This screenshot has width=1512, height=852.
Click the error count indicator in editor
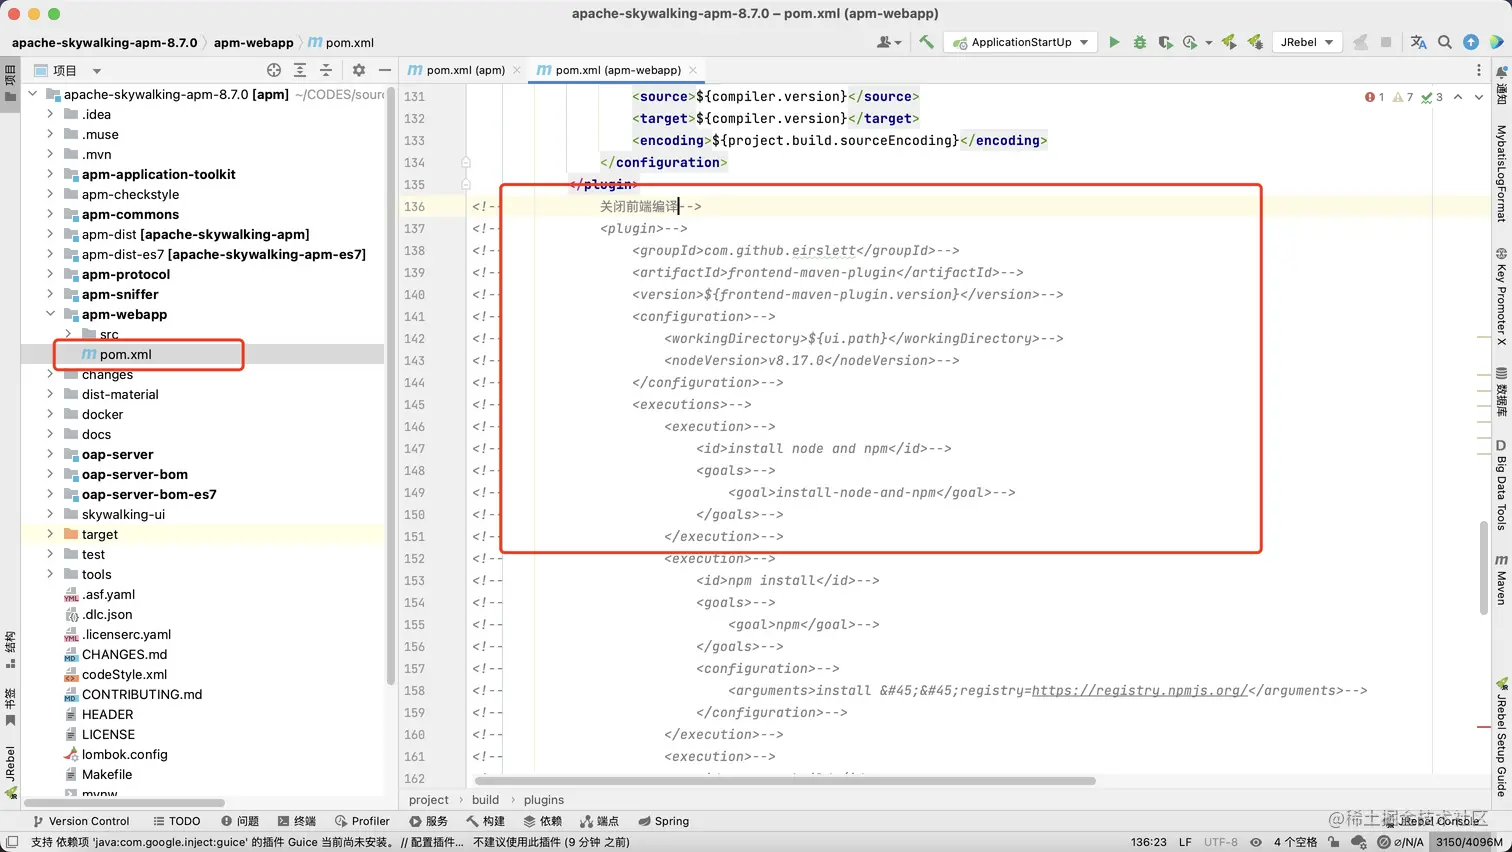1374,97
